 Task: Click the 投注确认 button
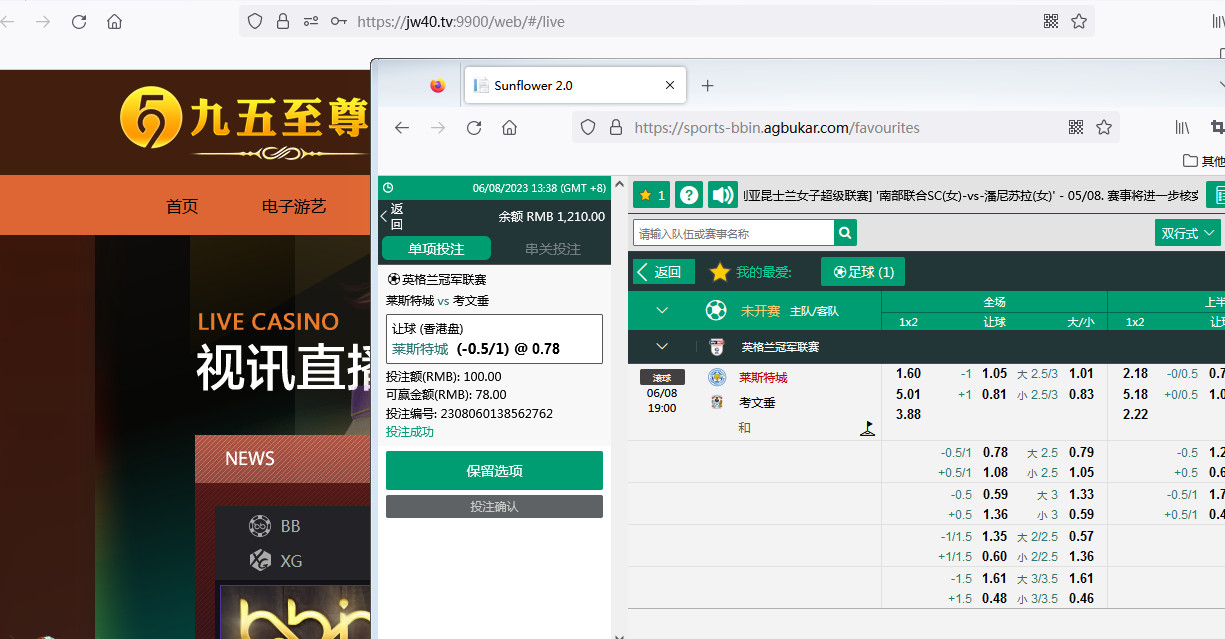click(494, 507)
